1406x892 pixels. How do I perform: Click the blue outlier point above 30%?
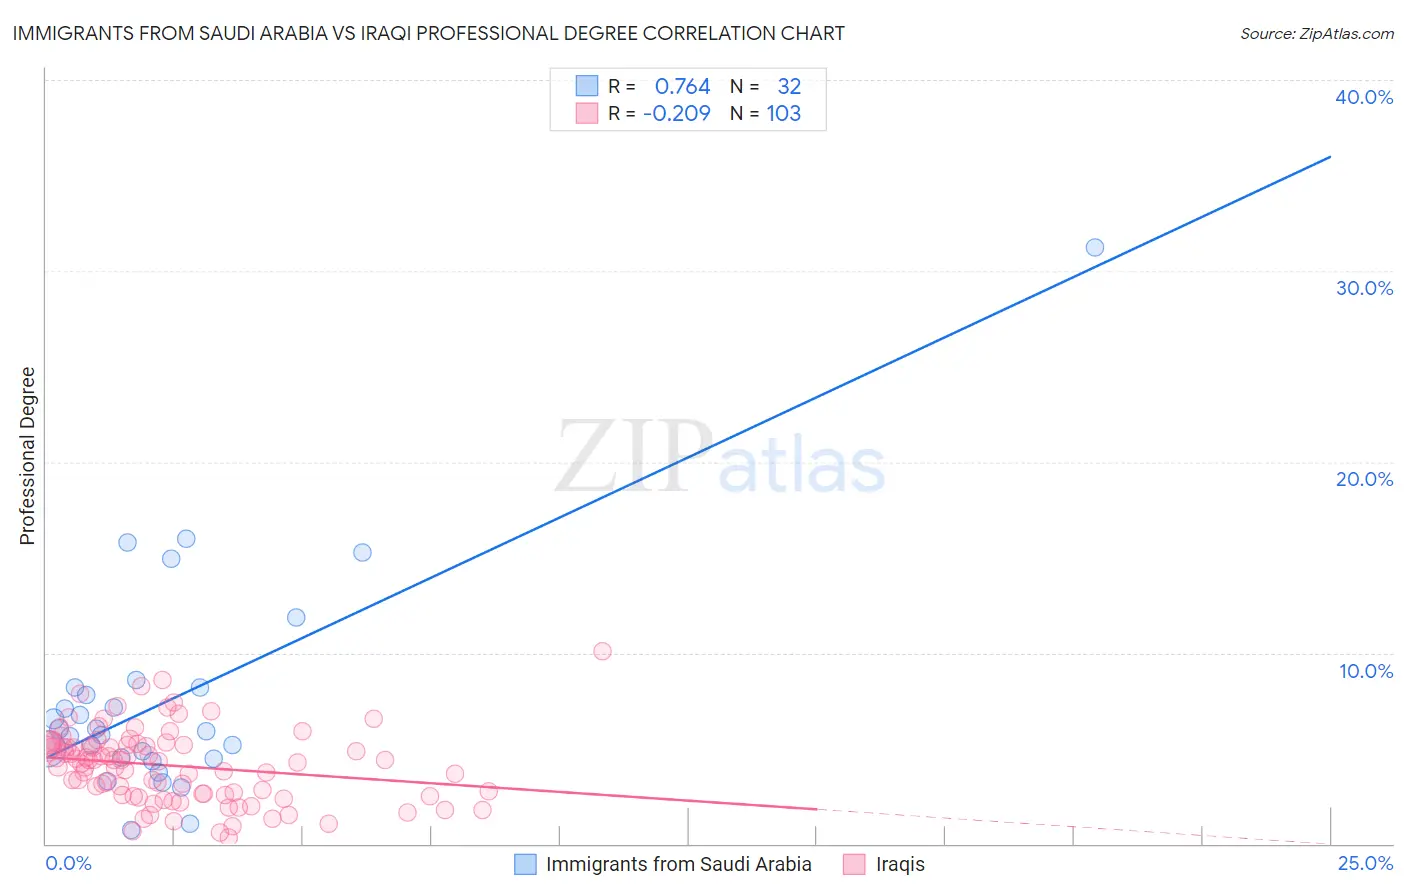pos(1095,247)
